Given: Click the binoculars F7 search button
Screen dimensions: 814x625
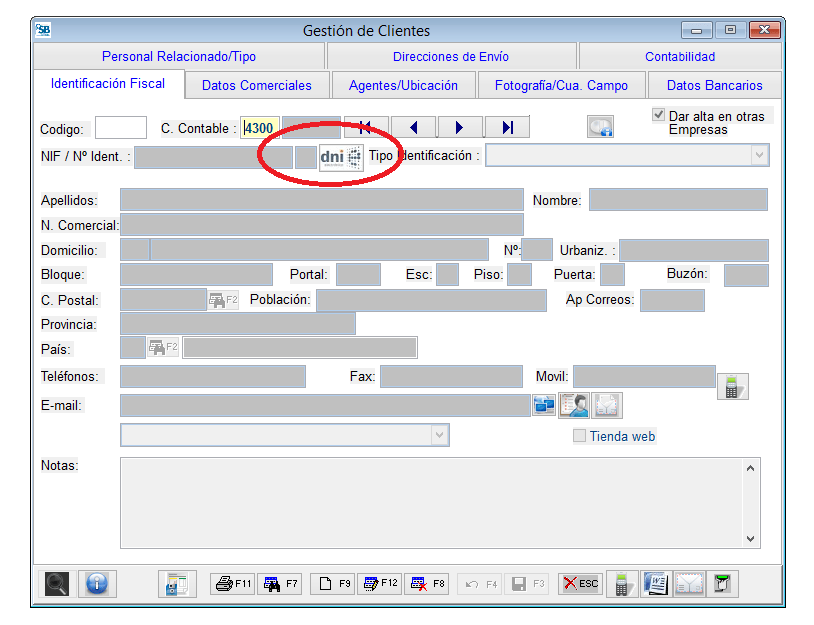Looking at the screenshot, I should [280, 584].
